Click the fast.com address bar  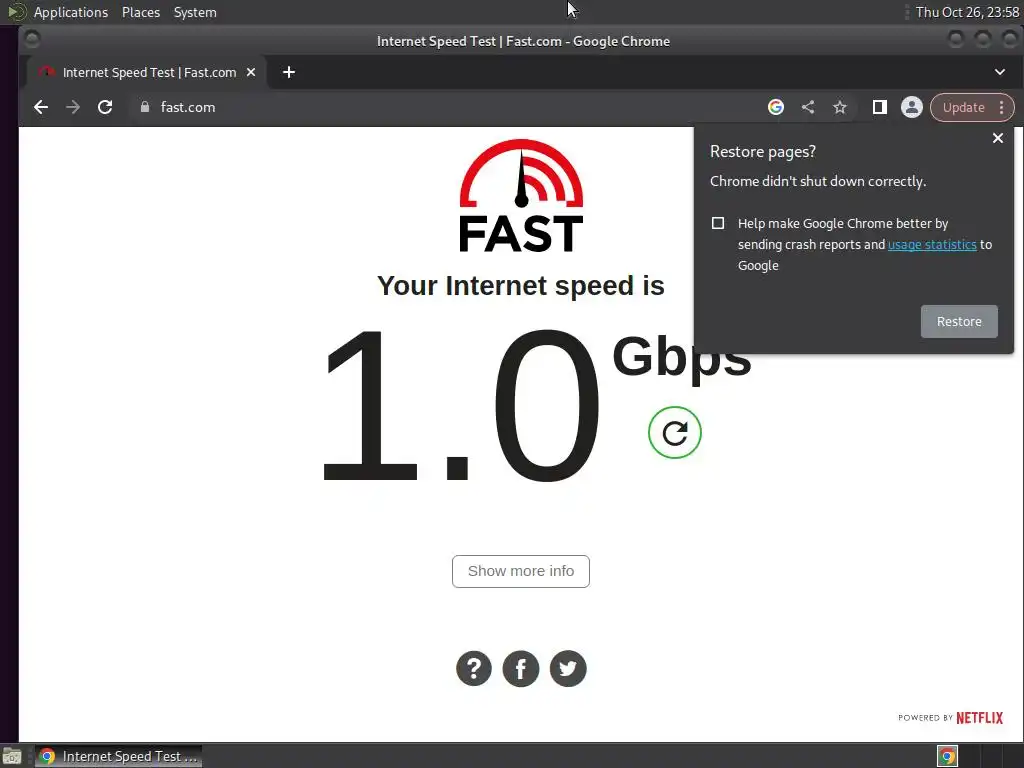(x=444, y=107)
